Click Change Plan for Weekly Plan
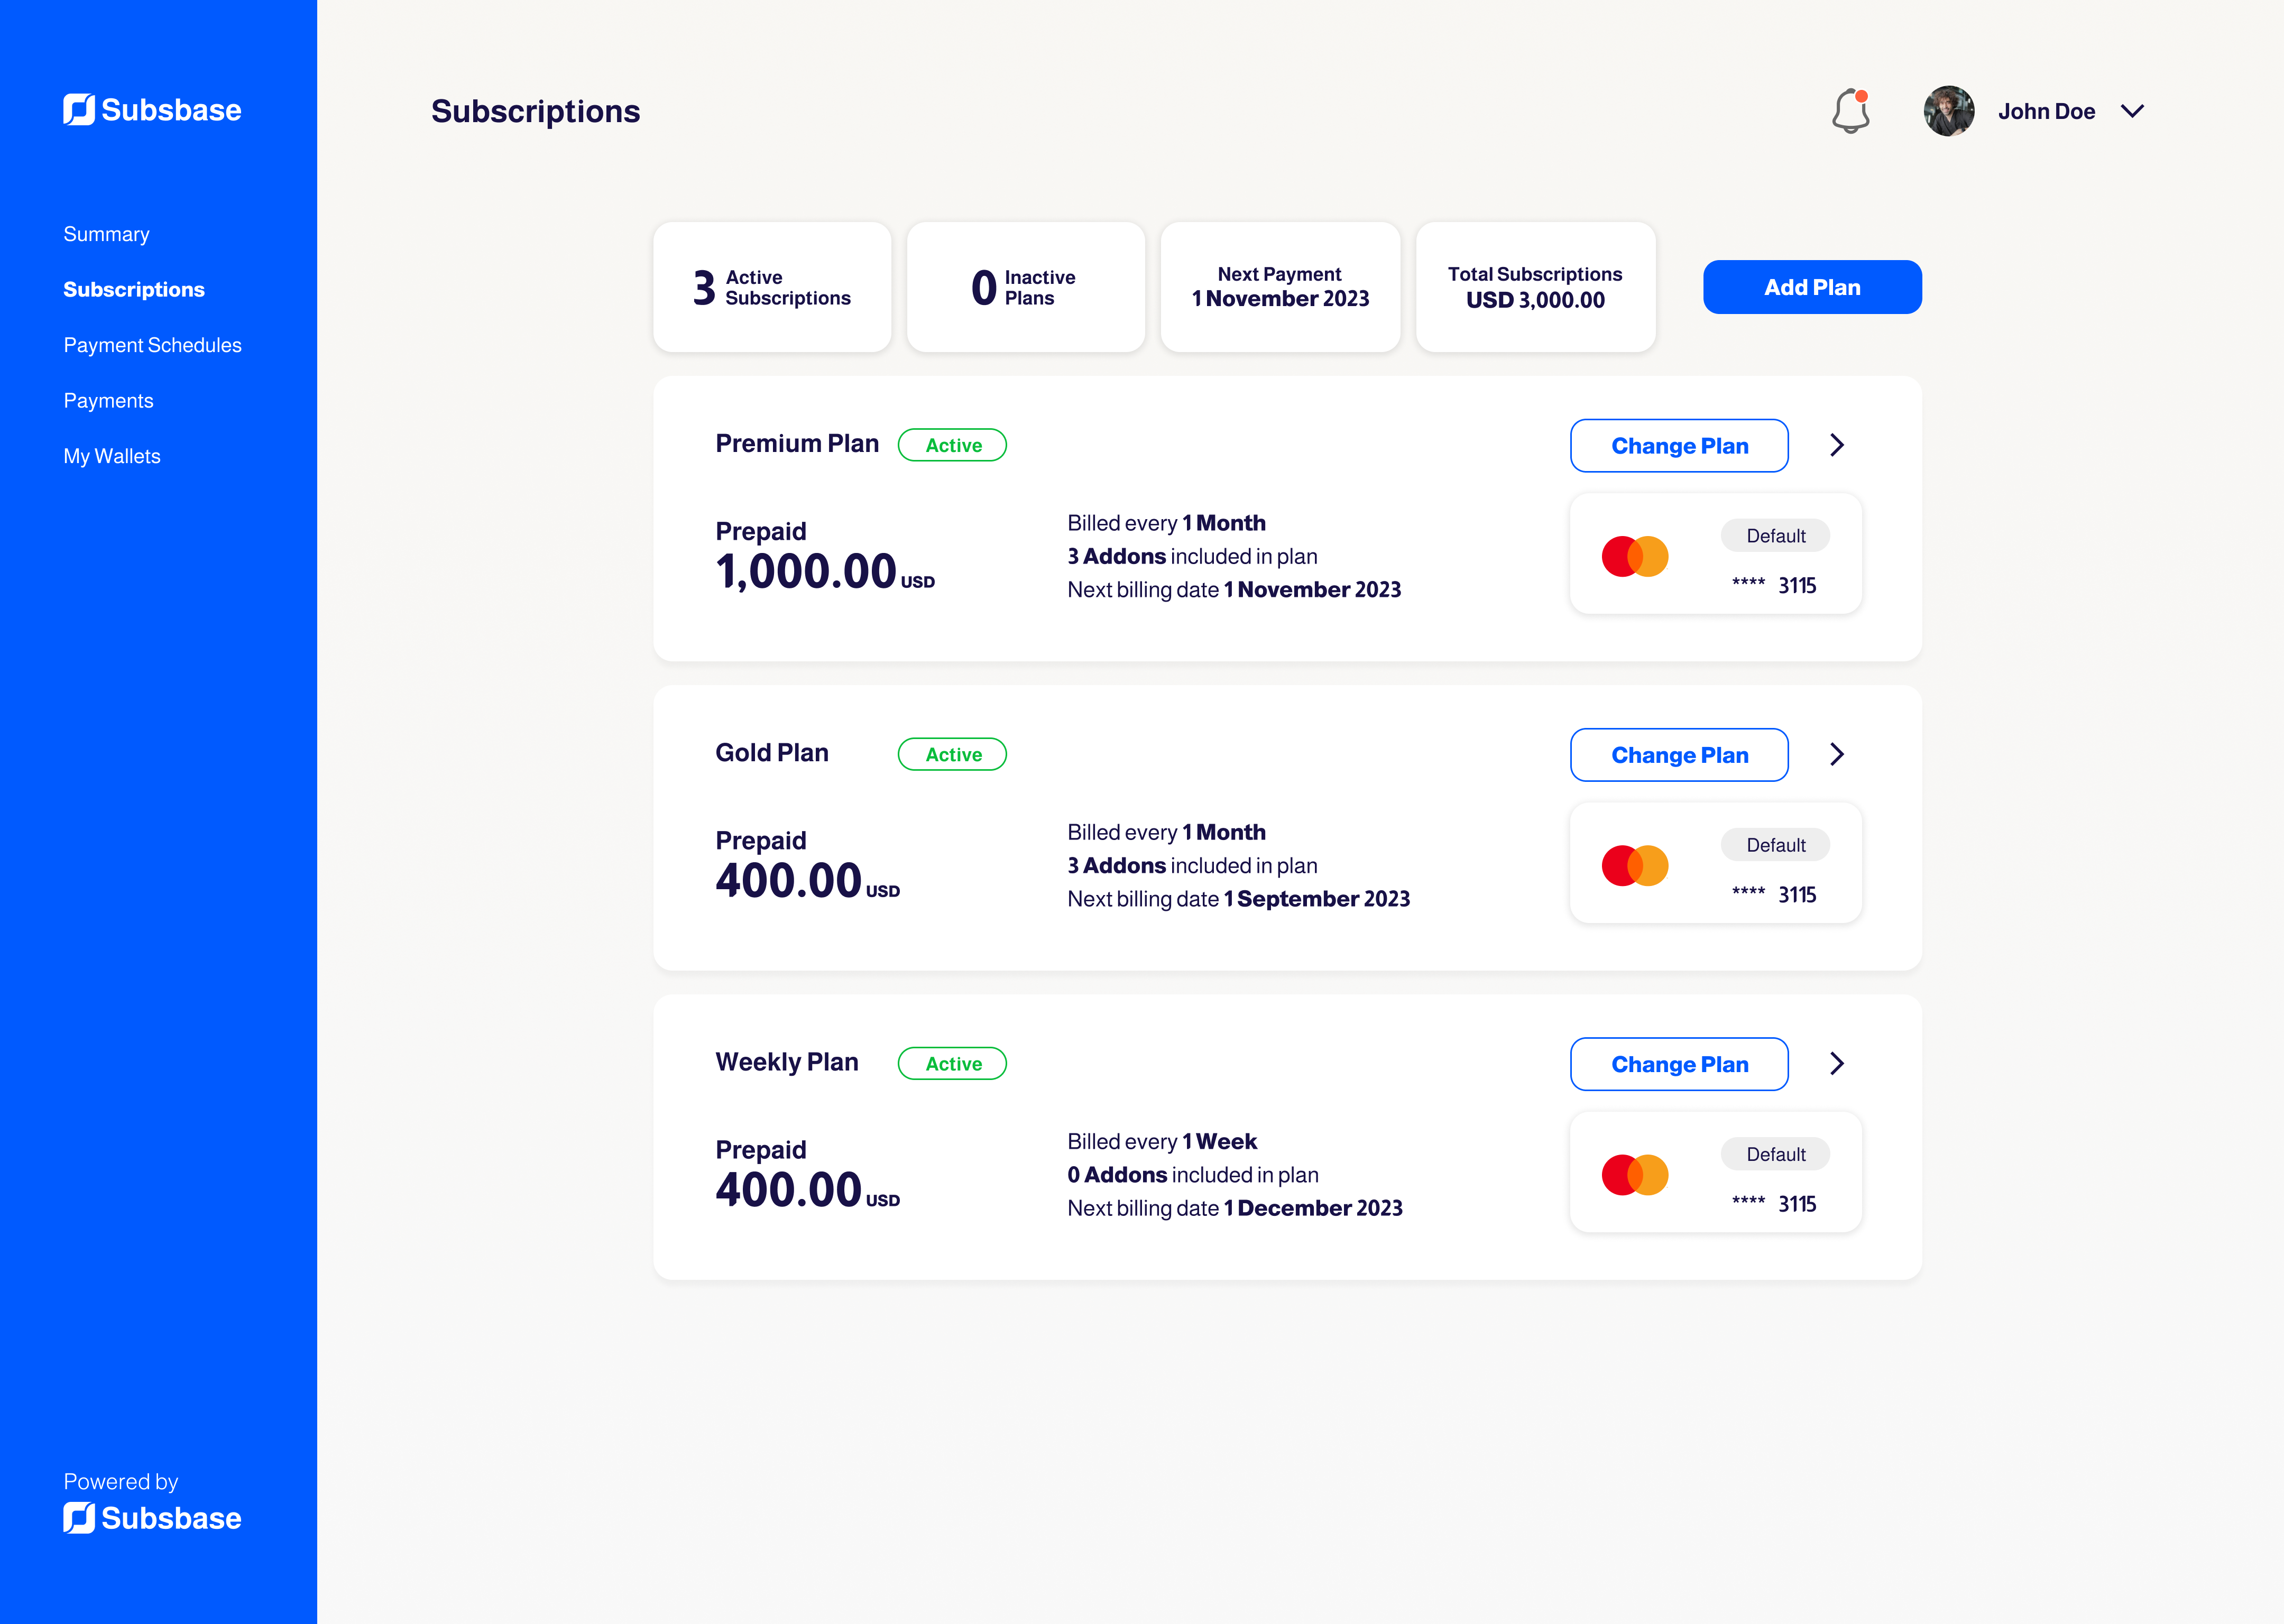2284x1624 pixels. click(1679, 1064)
